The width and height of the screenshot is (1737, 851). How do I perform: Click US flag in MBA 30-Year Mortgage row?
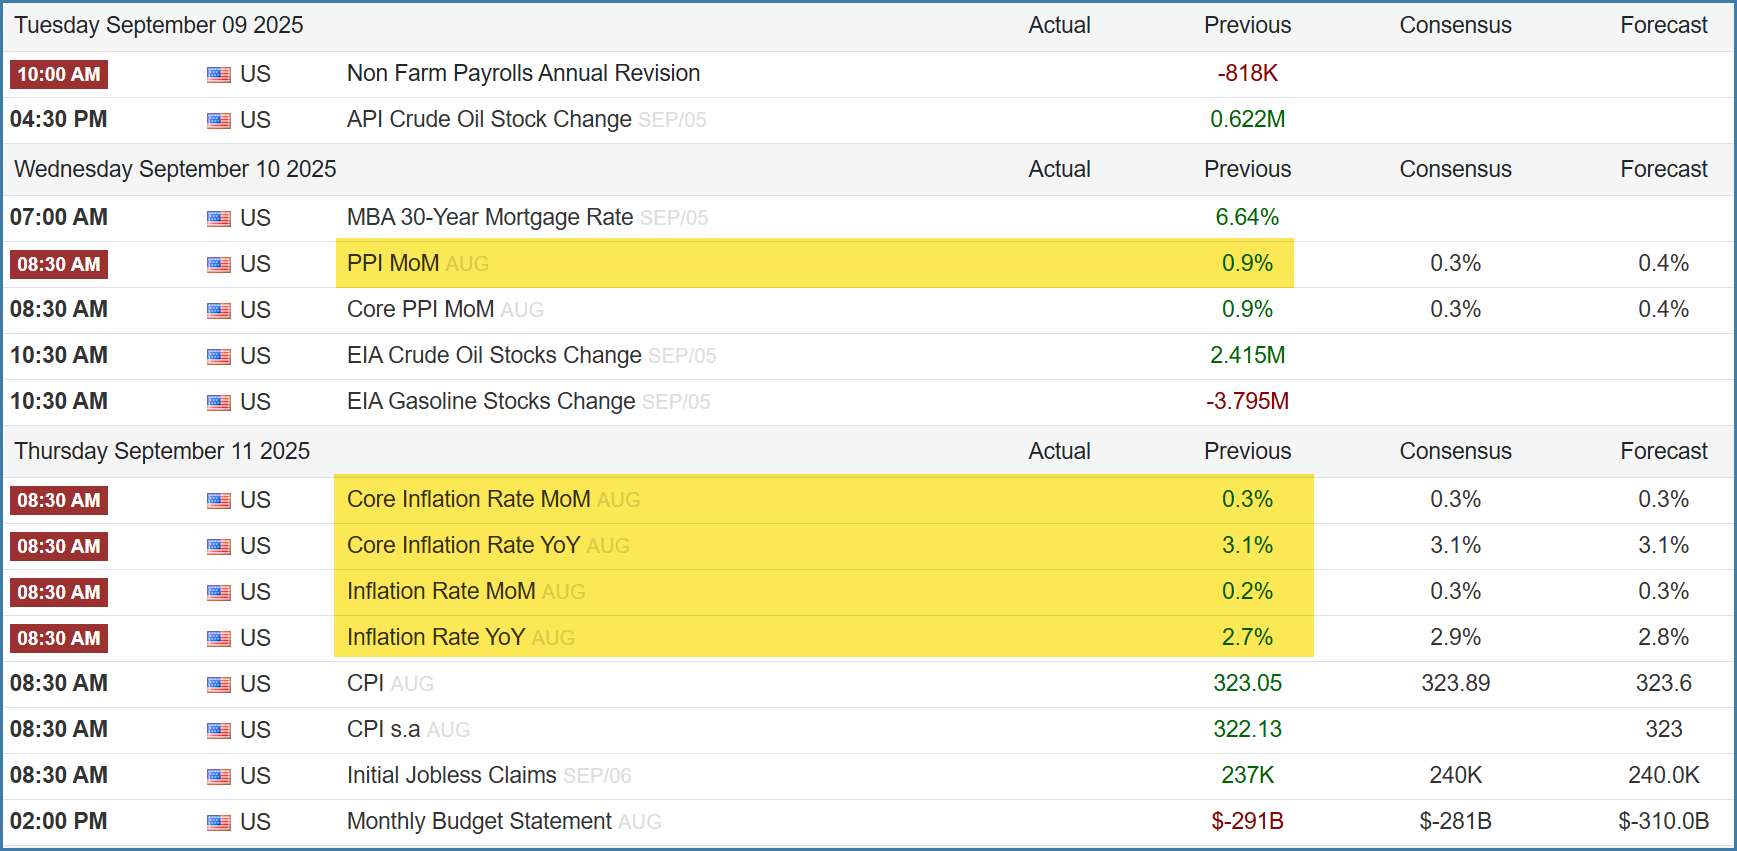pos(219,219)
